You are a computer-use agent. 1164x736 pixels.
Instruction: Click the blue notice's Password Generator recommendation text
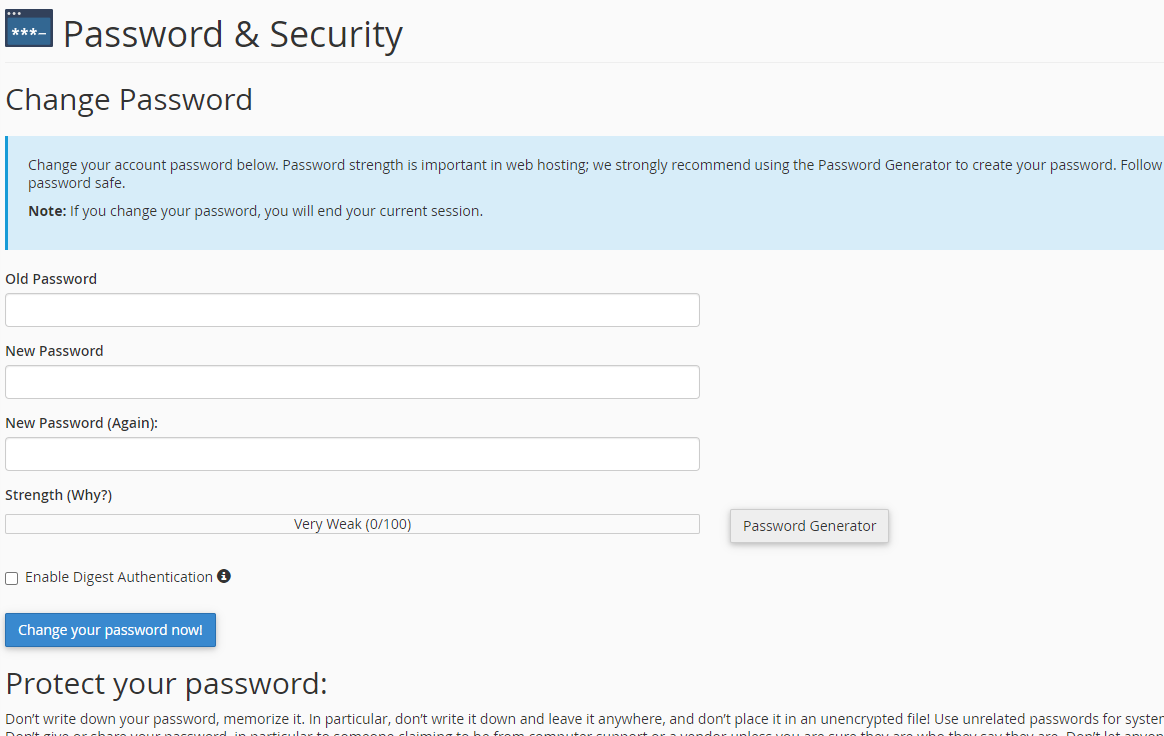click(x=884, y=165)
